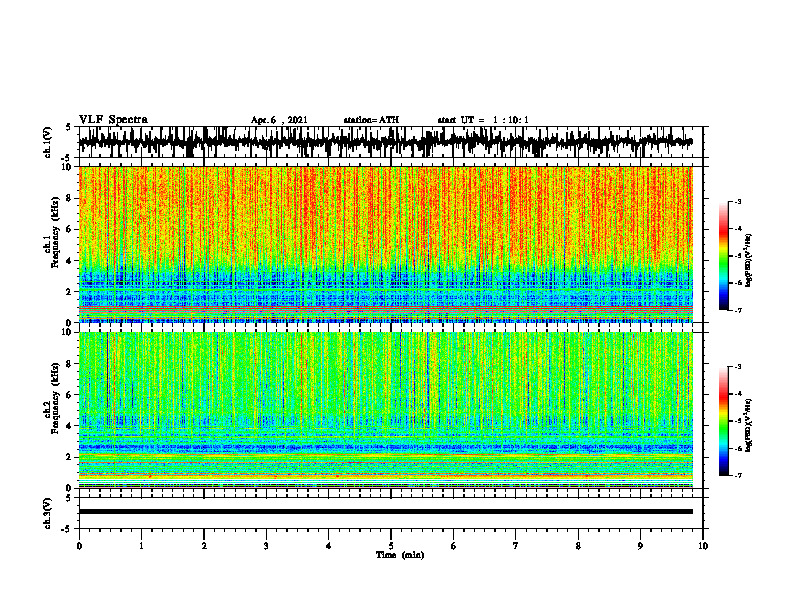Viewport: 792px width, 612px height.
Task: Click the "-7" tick on ch.1 color bar
Action: coord(737,310)
